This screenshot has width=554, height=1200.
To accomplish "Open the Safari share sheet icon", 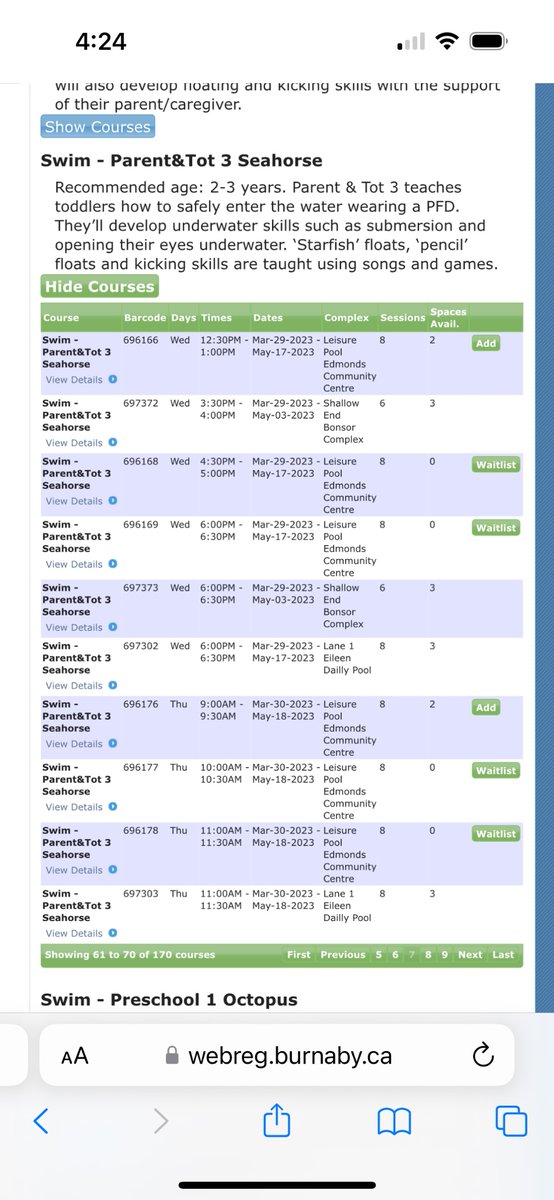I will 276,1119.
